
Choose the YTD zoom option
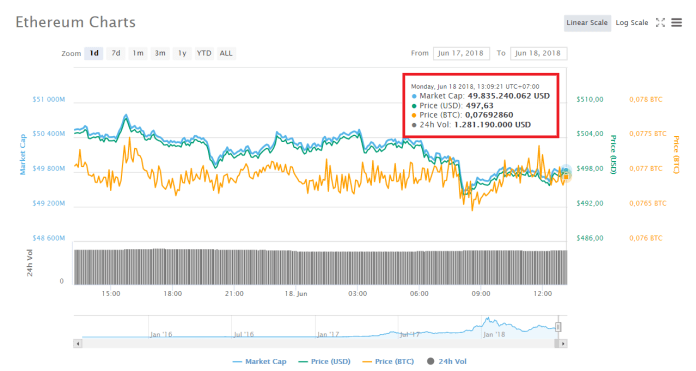pos(204,53)
